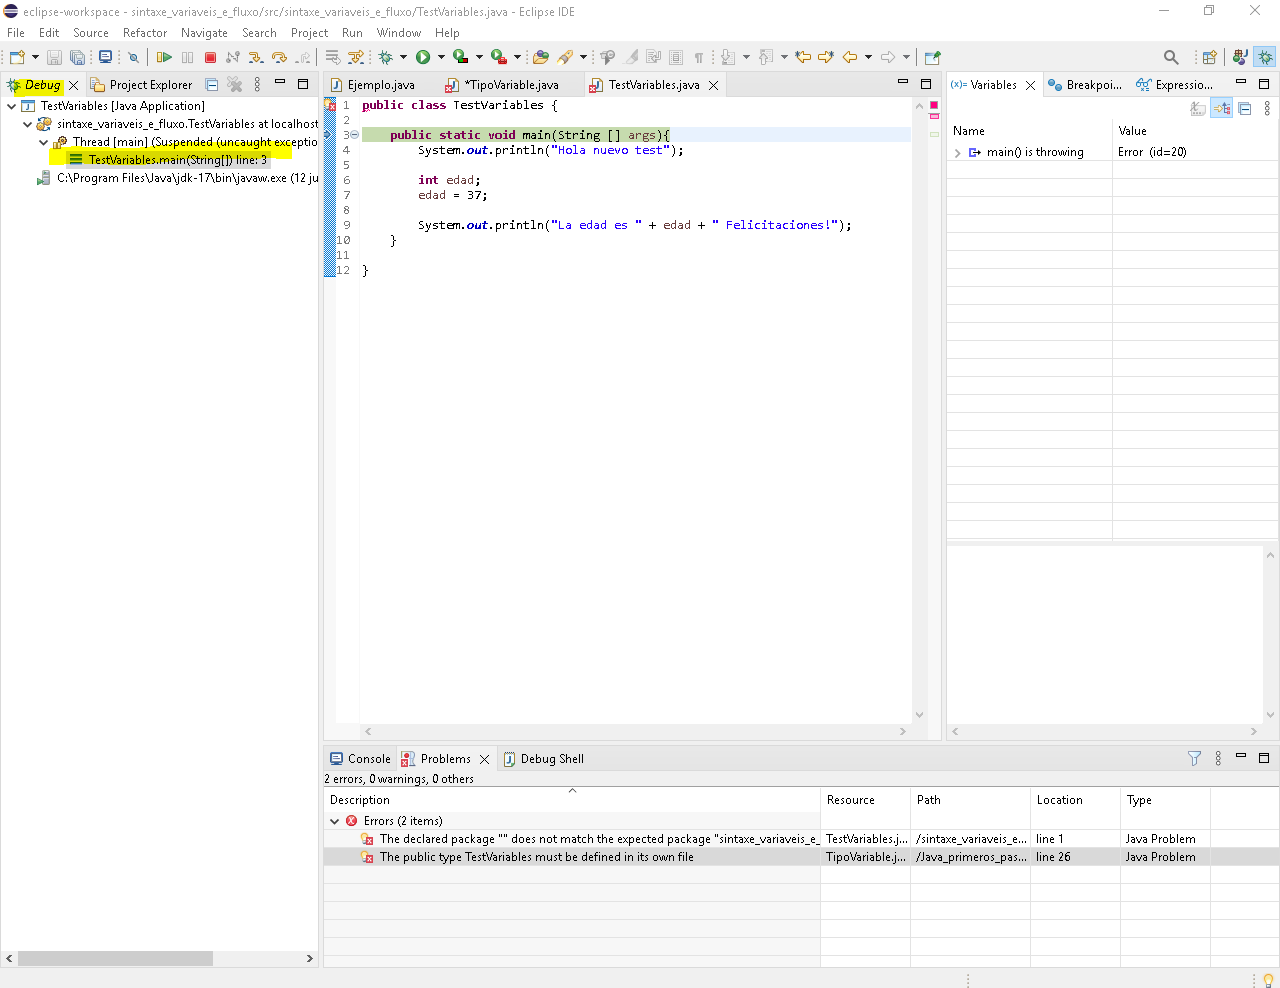Viewport: 1280px width, 988px height.
Task: Collapse the sintaxe_variaveis_e_fluxo.TestVariables tree node
Action: pyautogui.click(x=27, y=124)
